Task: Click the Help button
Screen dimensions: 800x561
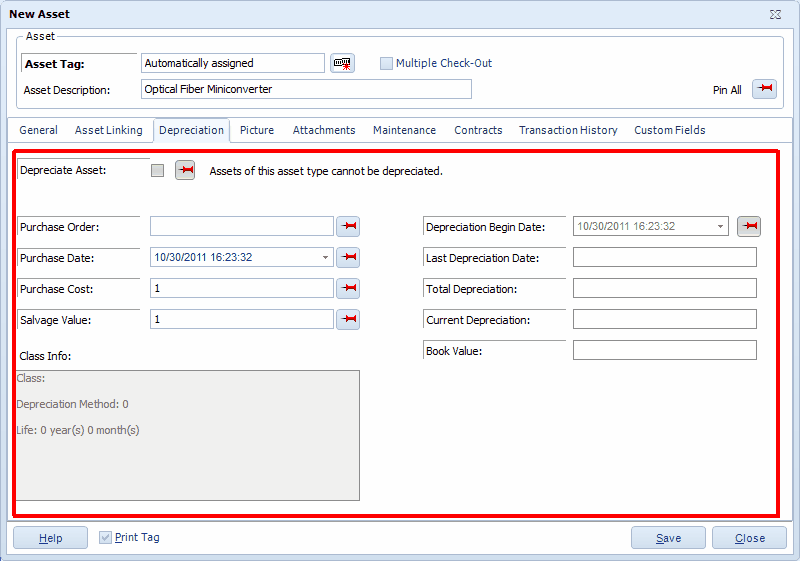Action: tap(51, 538)
